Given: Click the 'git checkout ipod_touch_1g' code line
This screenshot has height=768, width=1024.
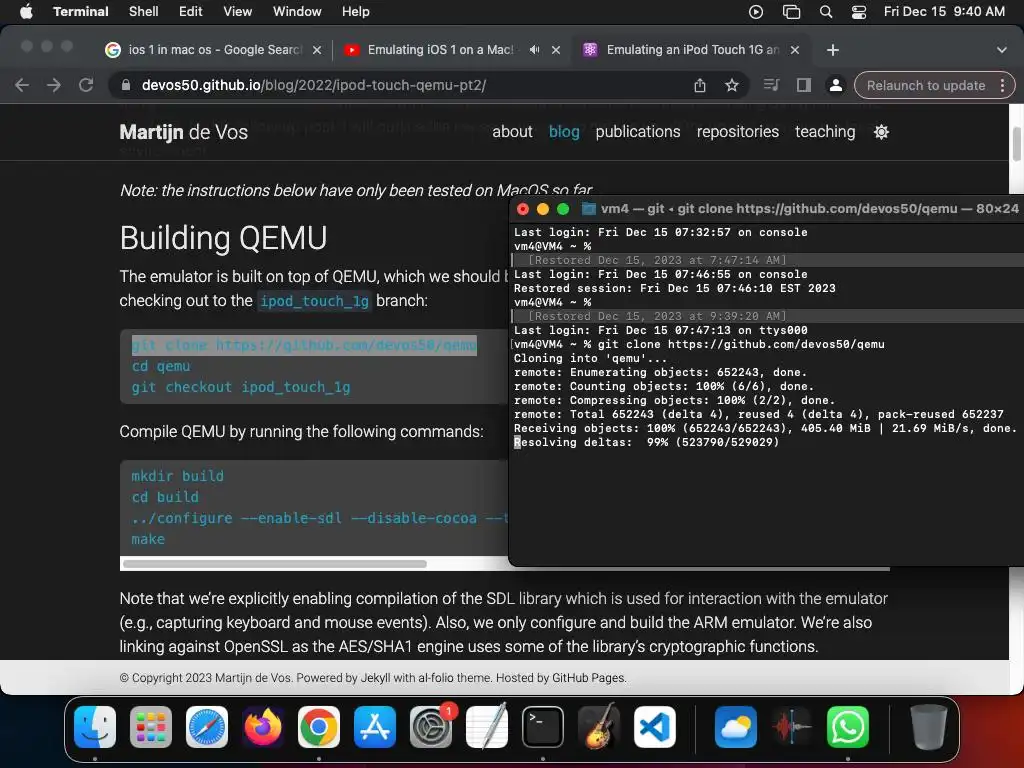Looking at the screenshot, I should pos(240,387).
